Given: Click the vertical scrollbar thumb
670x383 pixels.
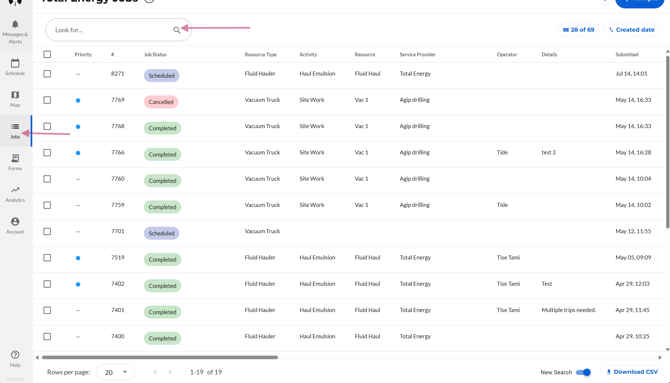Looking at the screenshot, I should [667, 141].
